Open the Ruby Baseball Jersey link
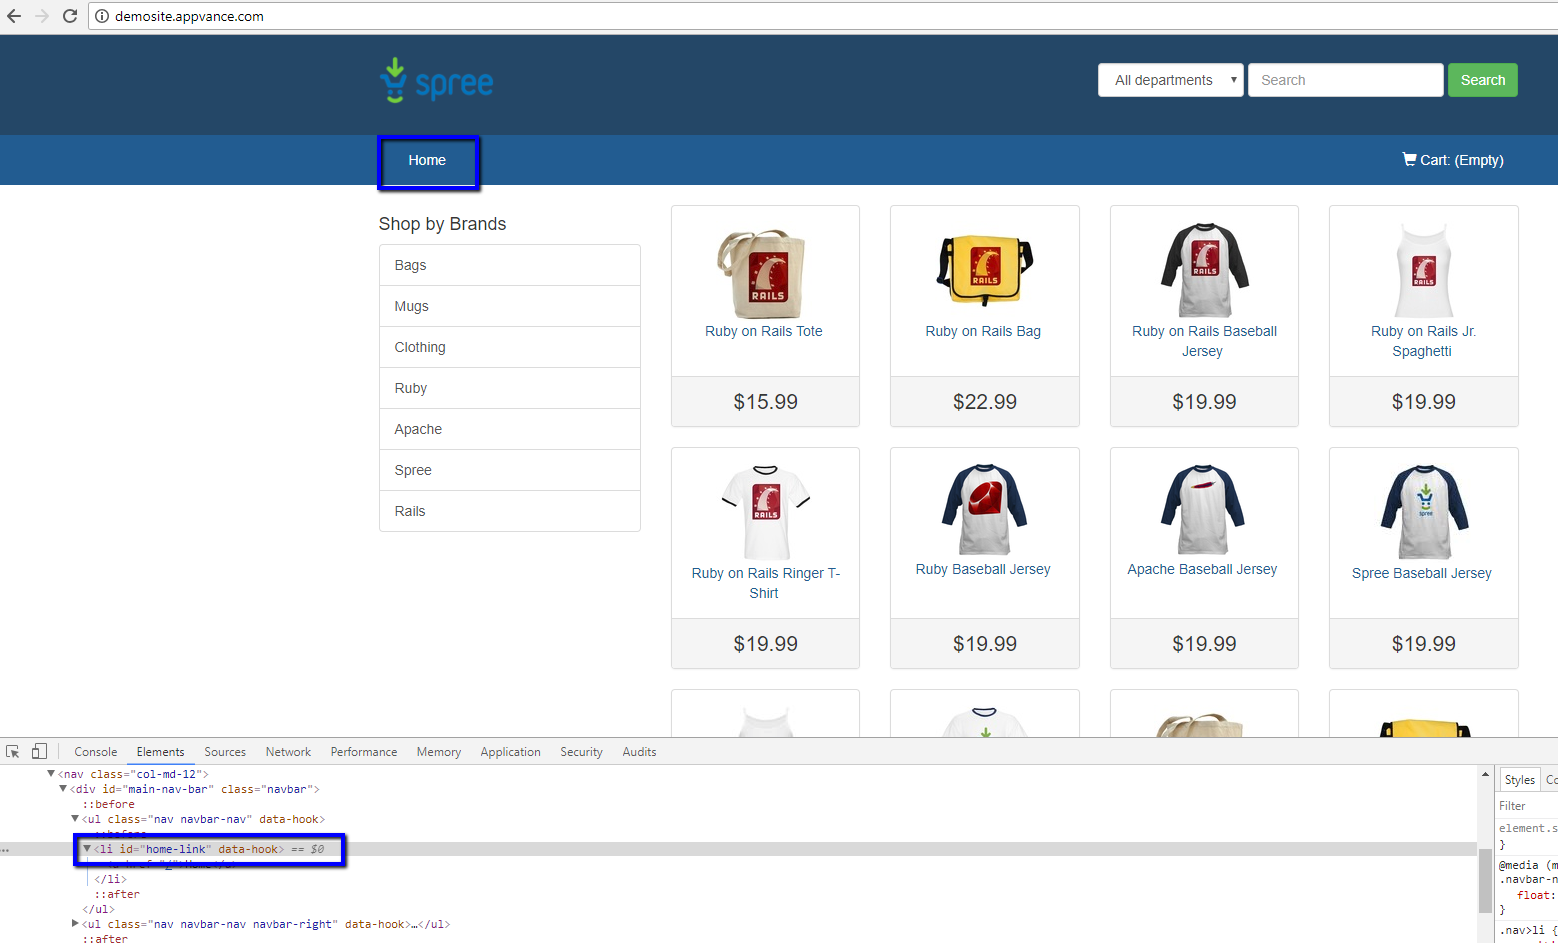1558x943 pixels. click(x=983, y=569)
